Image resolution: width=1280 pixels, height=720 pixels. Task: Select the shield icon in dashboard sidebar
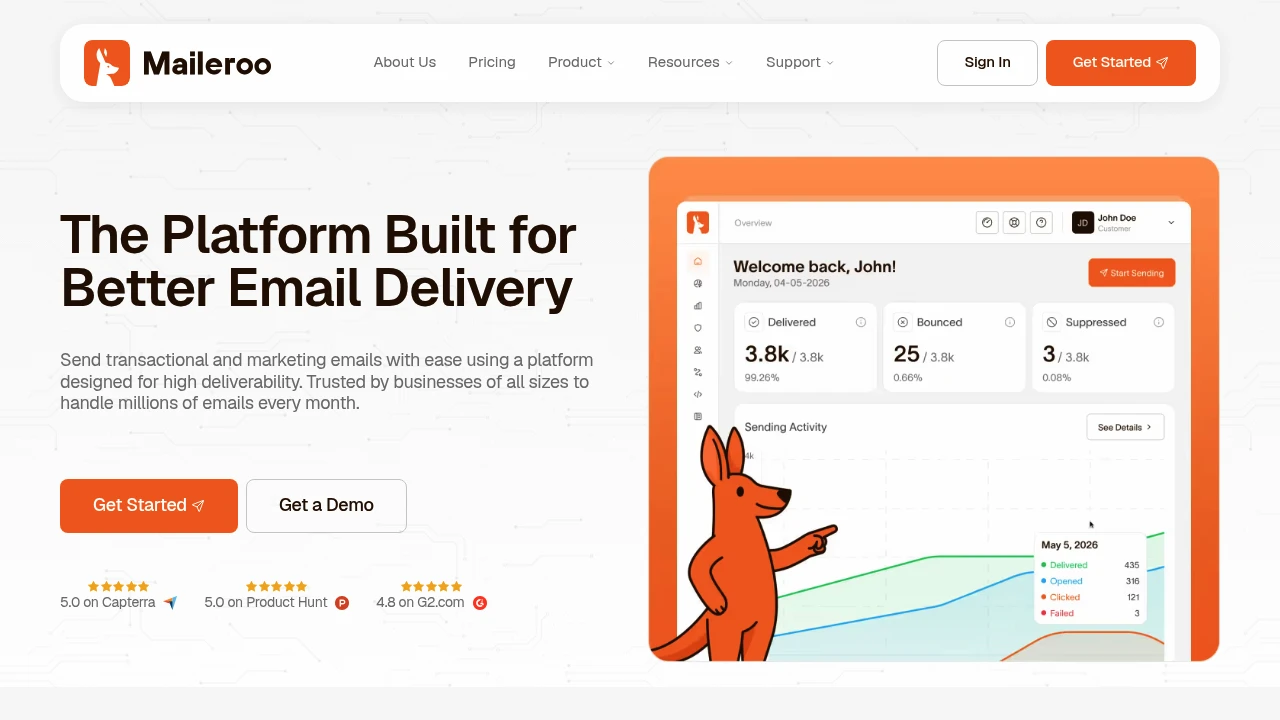pyautogui.click(x=698, y=328)
